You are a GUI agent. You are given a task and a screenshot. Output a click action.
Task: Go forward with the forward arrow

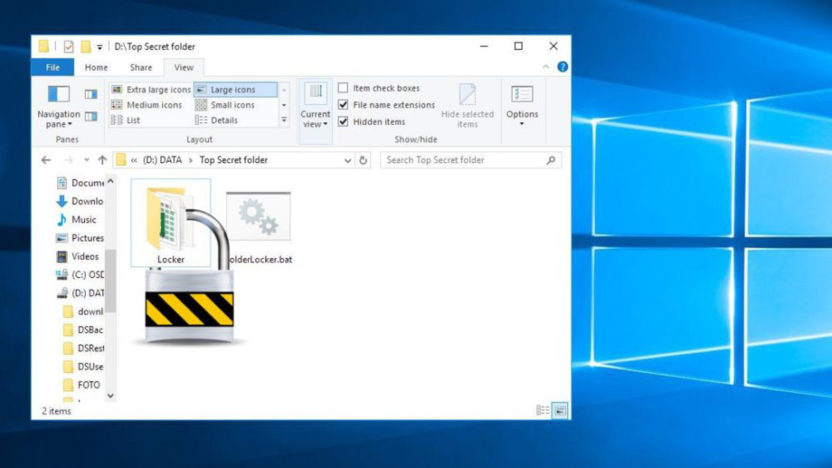[x=68, y=160]
